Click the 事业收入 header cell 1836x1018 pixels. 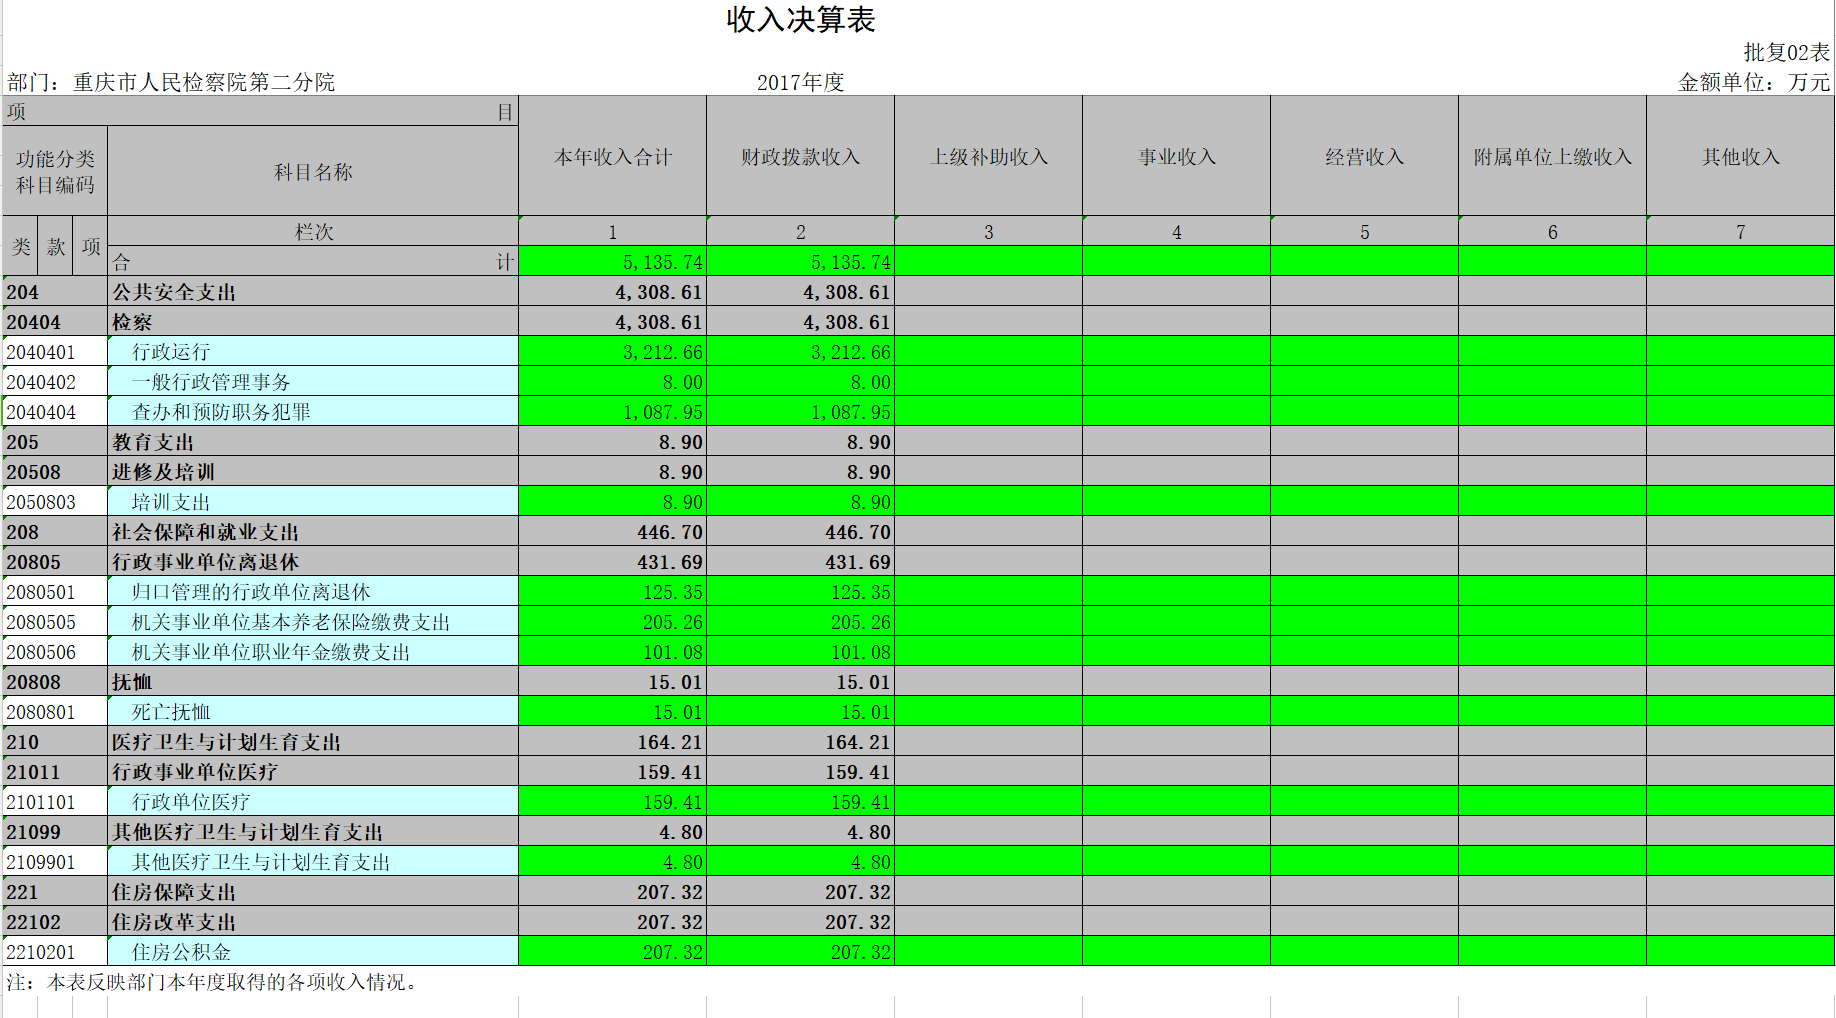1176,157
